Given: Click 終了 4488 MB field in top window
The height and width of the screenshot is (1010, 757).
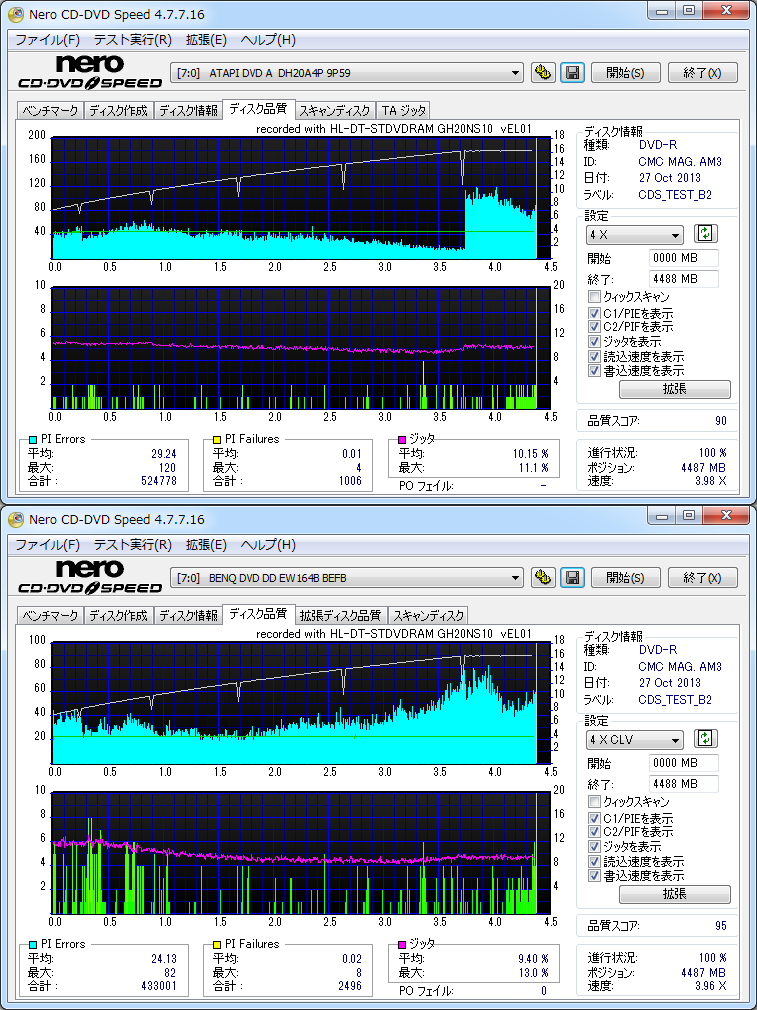Looking at the screenshot, I should pyautogui.click(x=684, y=279).
